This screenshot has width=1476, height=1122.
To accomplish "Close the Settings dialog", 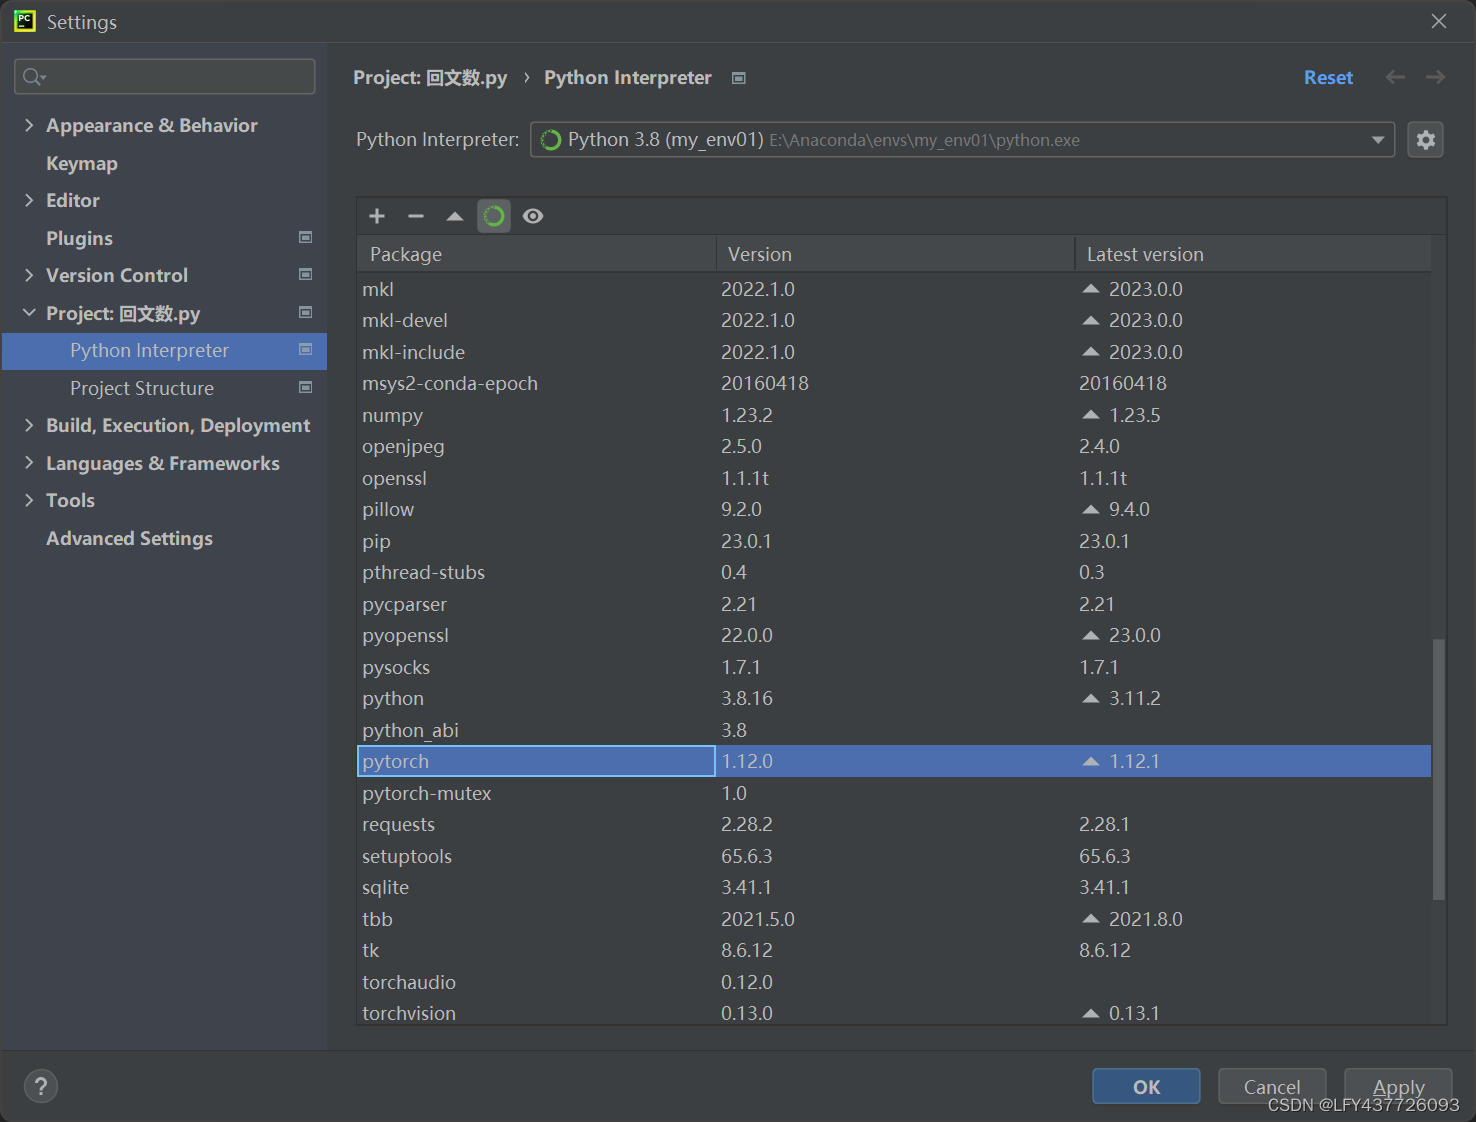I will 1439,21.
